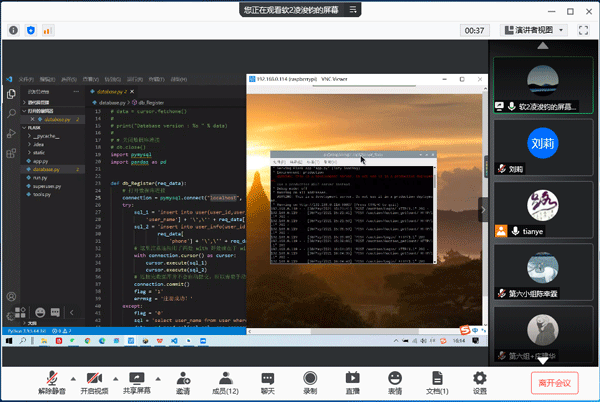Turn on the camera via 开启视频
This screenshot has height=402, width=600.
(93, 377)
